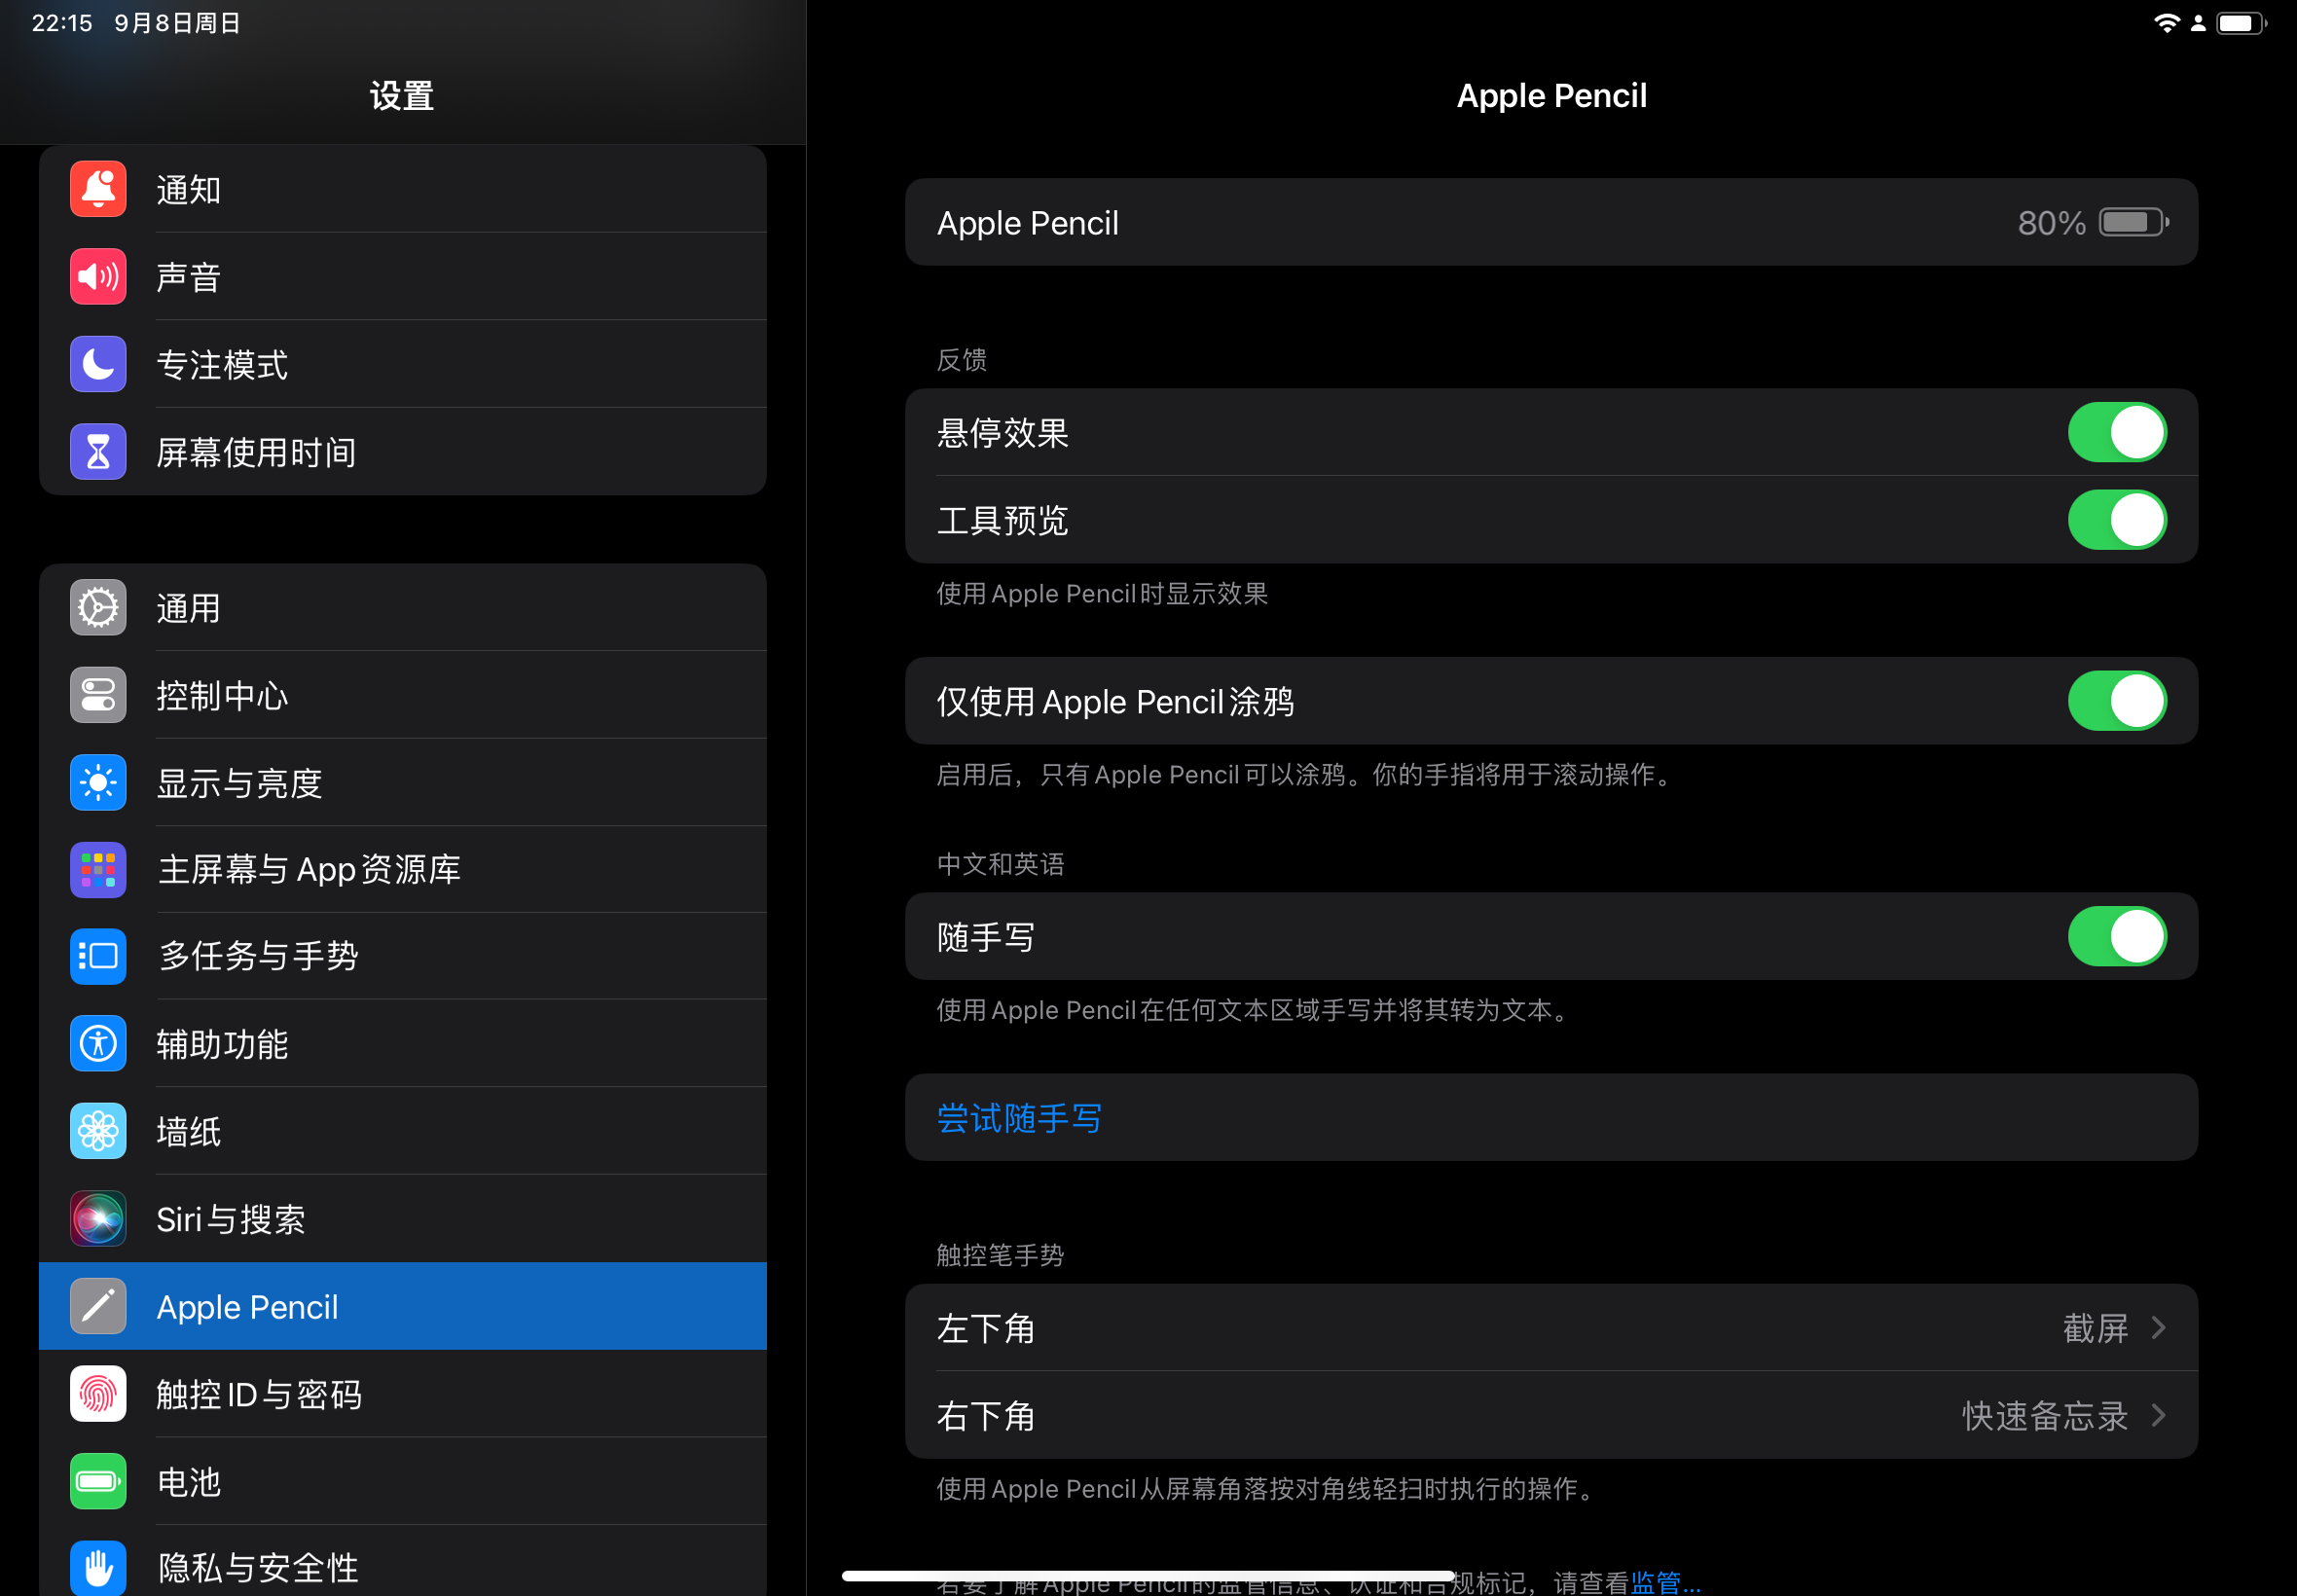Screen dimensions: 2297x1596
Task: Click the Control Center toggles icon
Action: click(98, 695)
